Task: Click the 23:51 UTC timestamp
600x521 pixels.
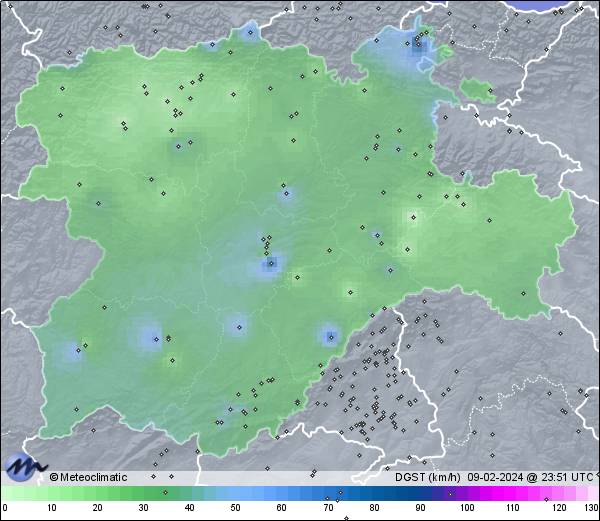Action: (x=569, y=477)
